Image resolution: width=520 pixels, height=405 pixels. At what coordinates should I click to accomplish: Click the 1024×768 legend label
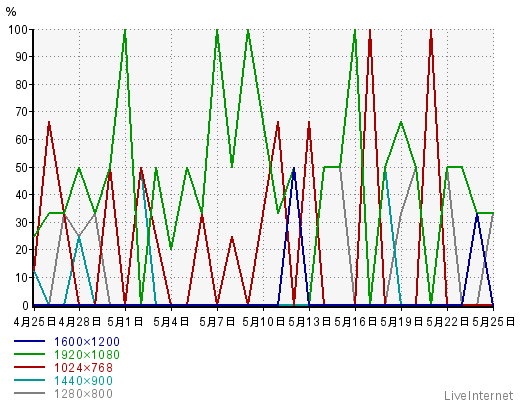point(83,368)
